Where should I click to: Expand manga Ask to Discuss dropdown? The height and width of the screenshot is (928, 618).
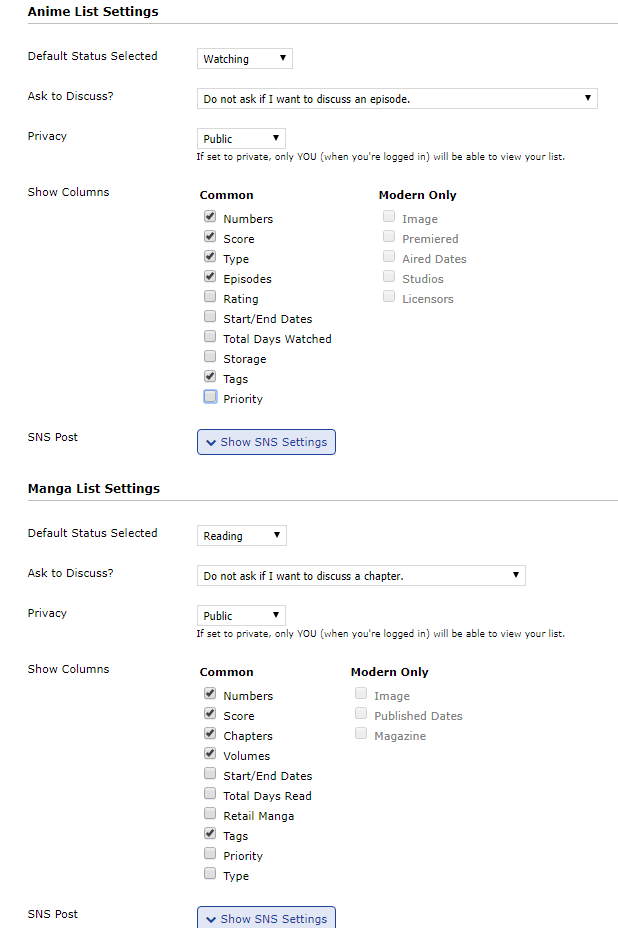(x=361, y=576)
